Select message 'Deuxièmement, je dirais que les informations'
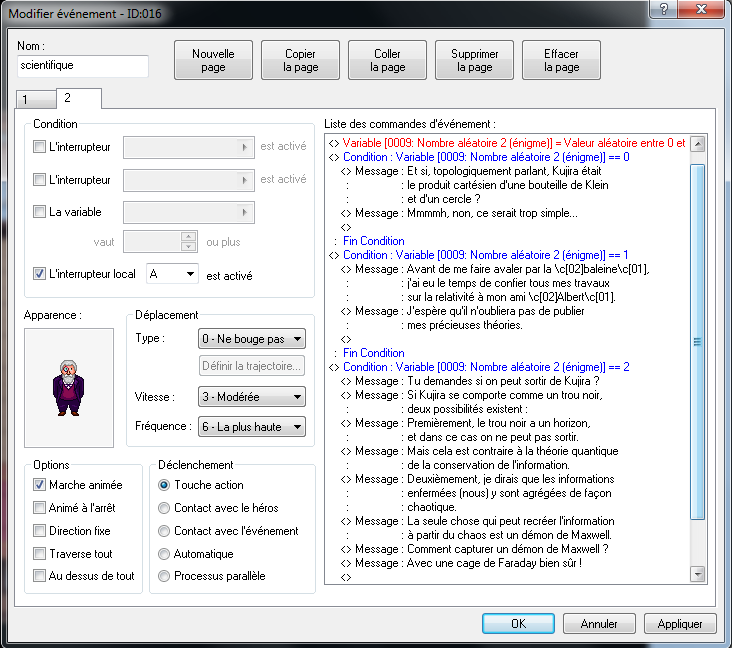Image resolution: width=732 pixels, height=648 pixels. (x=478, y=479)
